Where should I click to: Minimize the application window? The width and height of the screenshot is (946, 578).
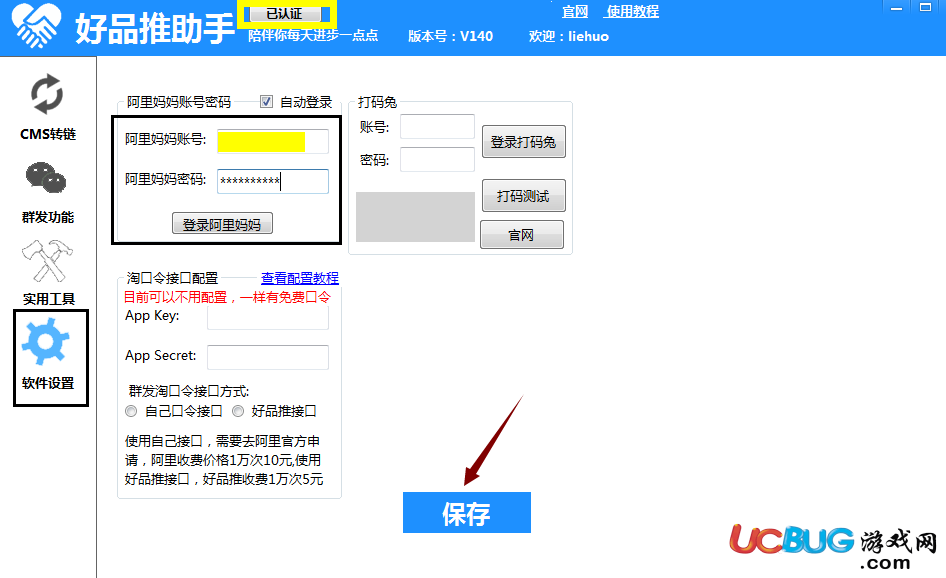tap(897, 8)
